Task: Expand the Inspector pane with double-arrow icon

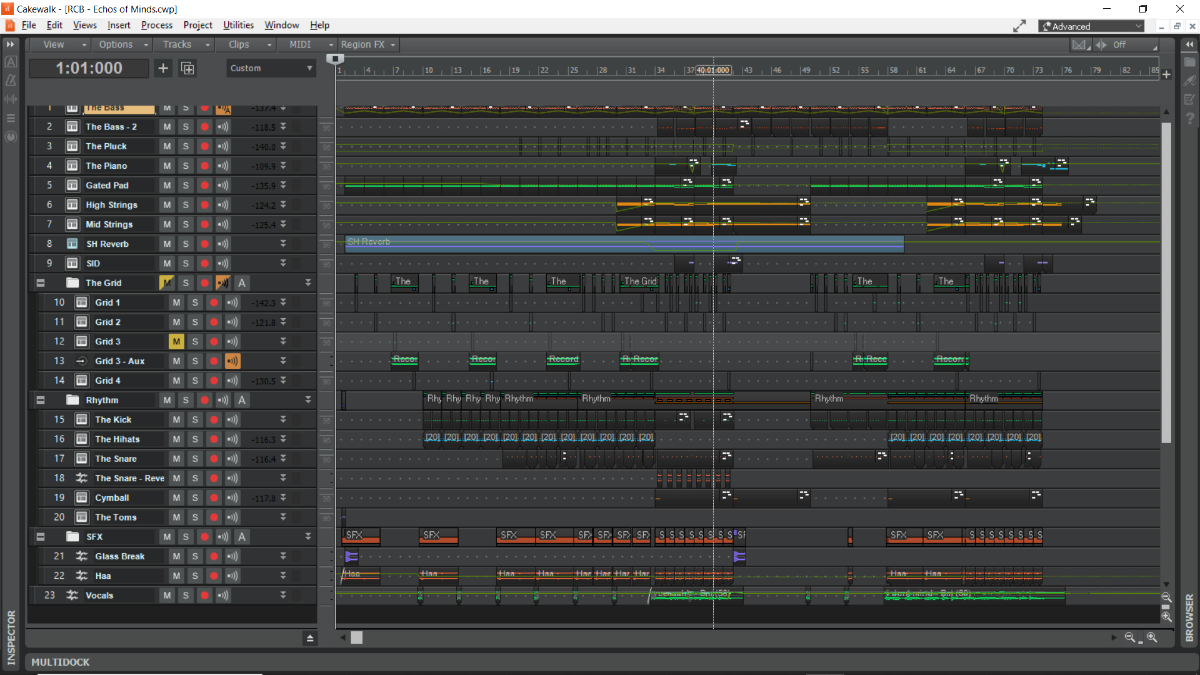Action: pos(11,45)
